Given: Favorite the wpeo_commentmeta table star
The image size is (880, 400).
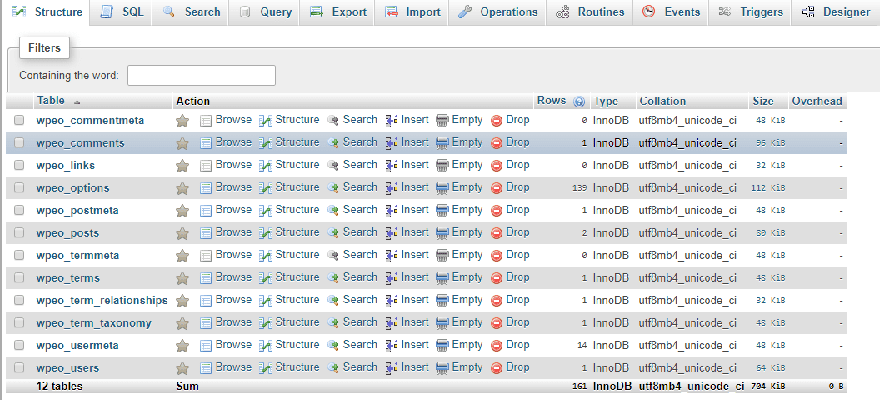Looking at the screenshot, I should (x=182, y=121).
